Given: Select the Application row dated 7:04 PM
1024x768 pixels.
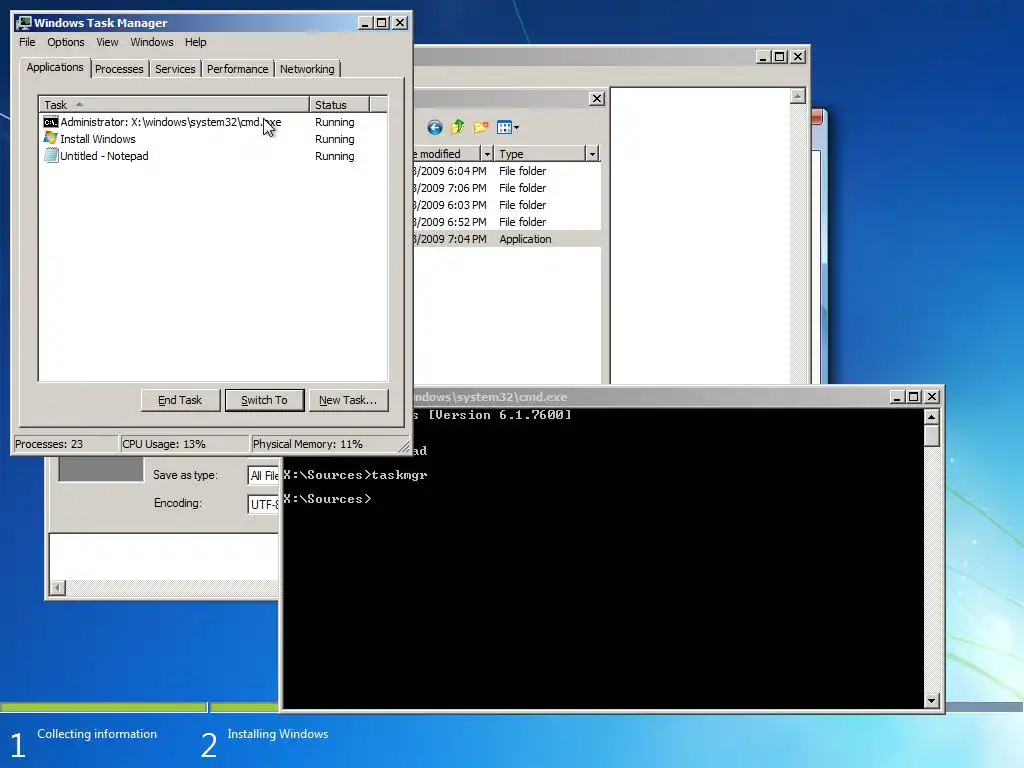Looking at the screenshot, I should click(507, 239).
